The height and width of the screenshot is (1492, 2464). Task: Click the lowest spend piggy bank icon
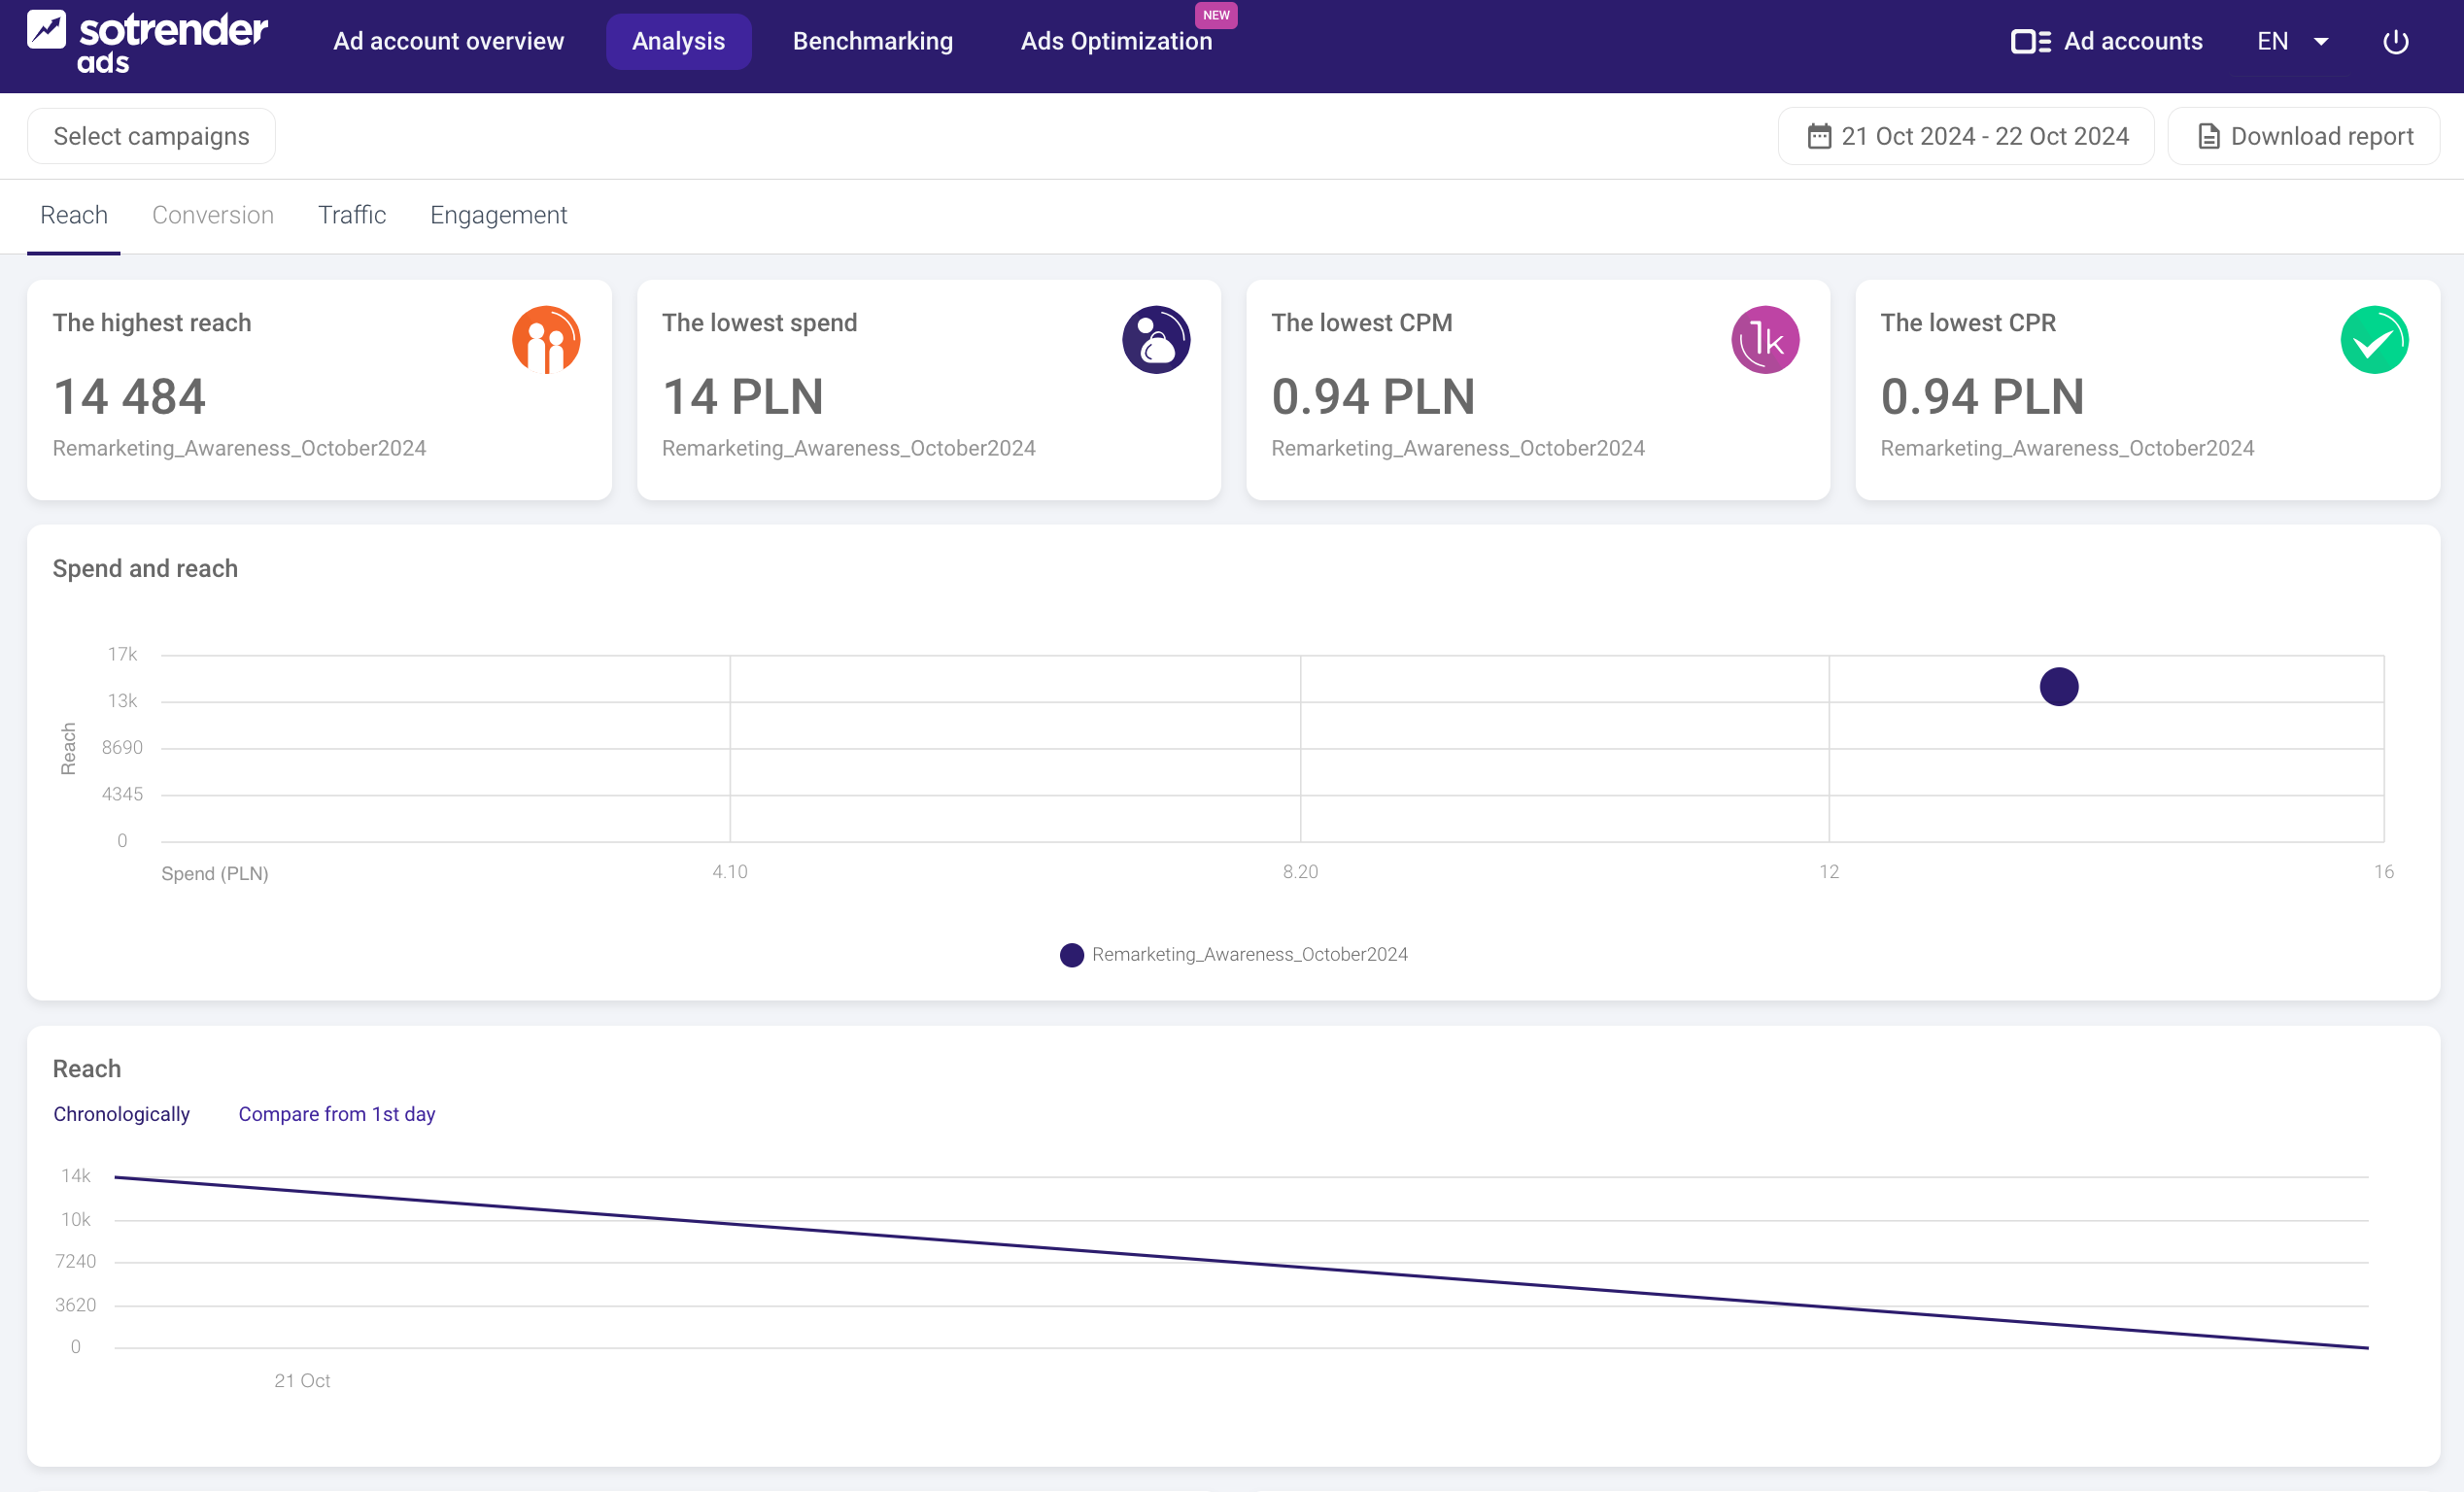point(1155,340)
